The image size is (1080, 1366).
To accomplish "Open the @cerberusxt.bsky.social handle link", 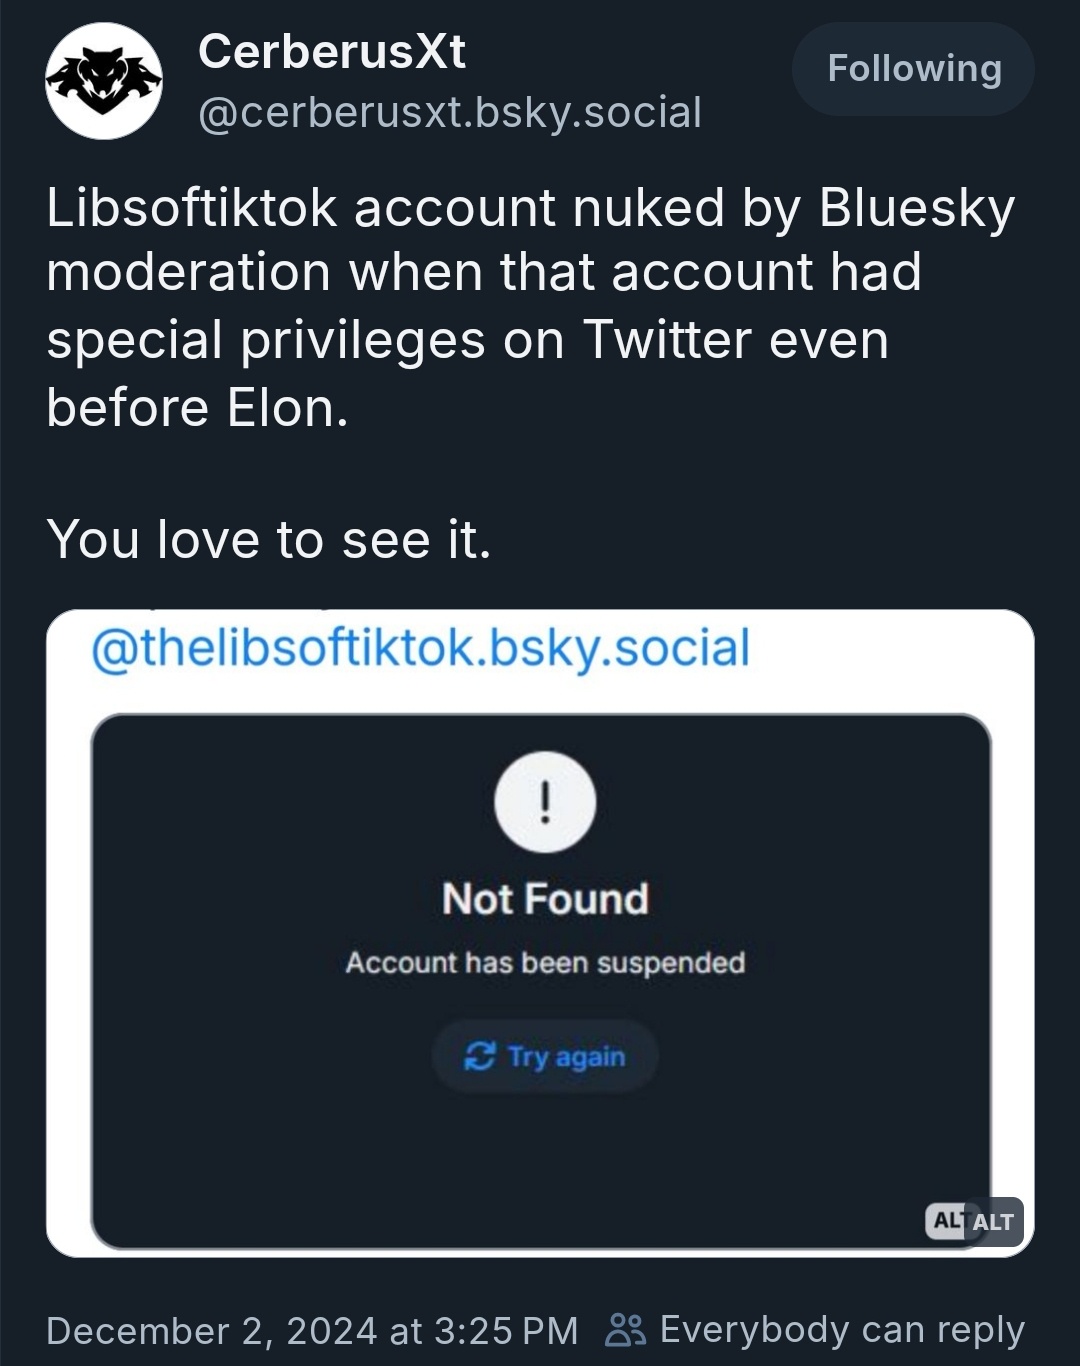I will click(x=450, y=112).
